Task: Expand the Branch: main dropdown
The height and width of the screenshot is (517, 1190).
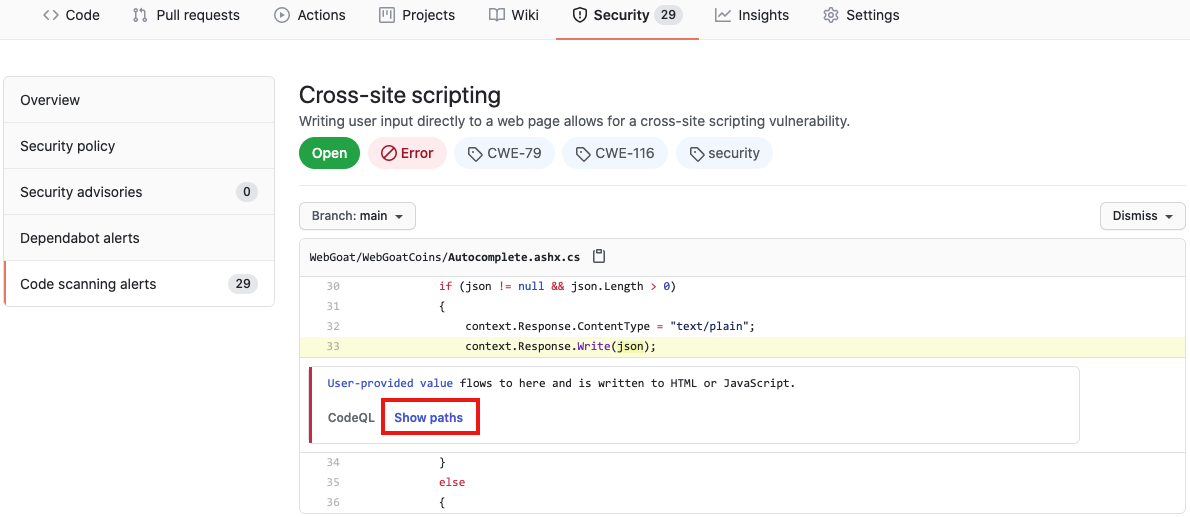Action: 357,216
